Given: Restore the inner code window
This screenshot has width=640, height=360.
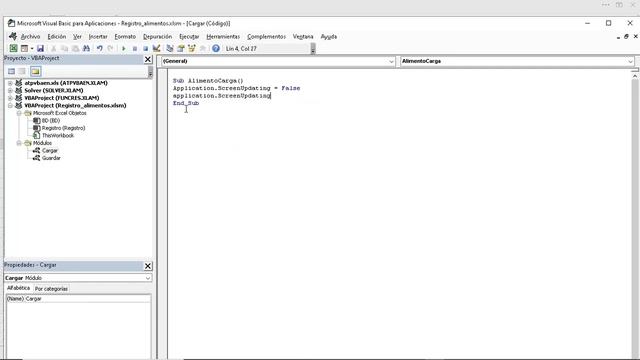Looking at the screenshot, I should 627,37.
